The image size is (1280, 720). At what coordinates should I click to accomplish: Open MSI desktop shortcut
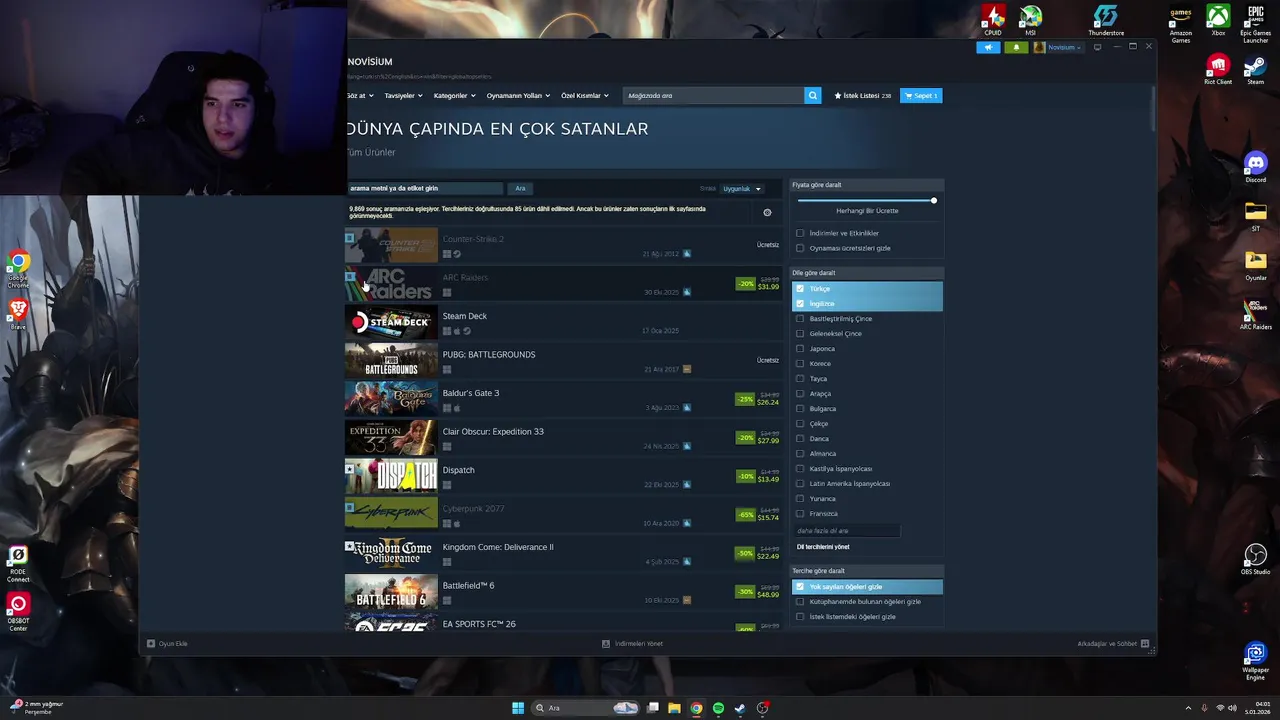(1030, 20)
